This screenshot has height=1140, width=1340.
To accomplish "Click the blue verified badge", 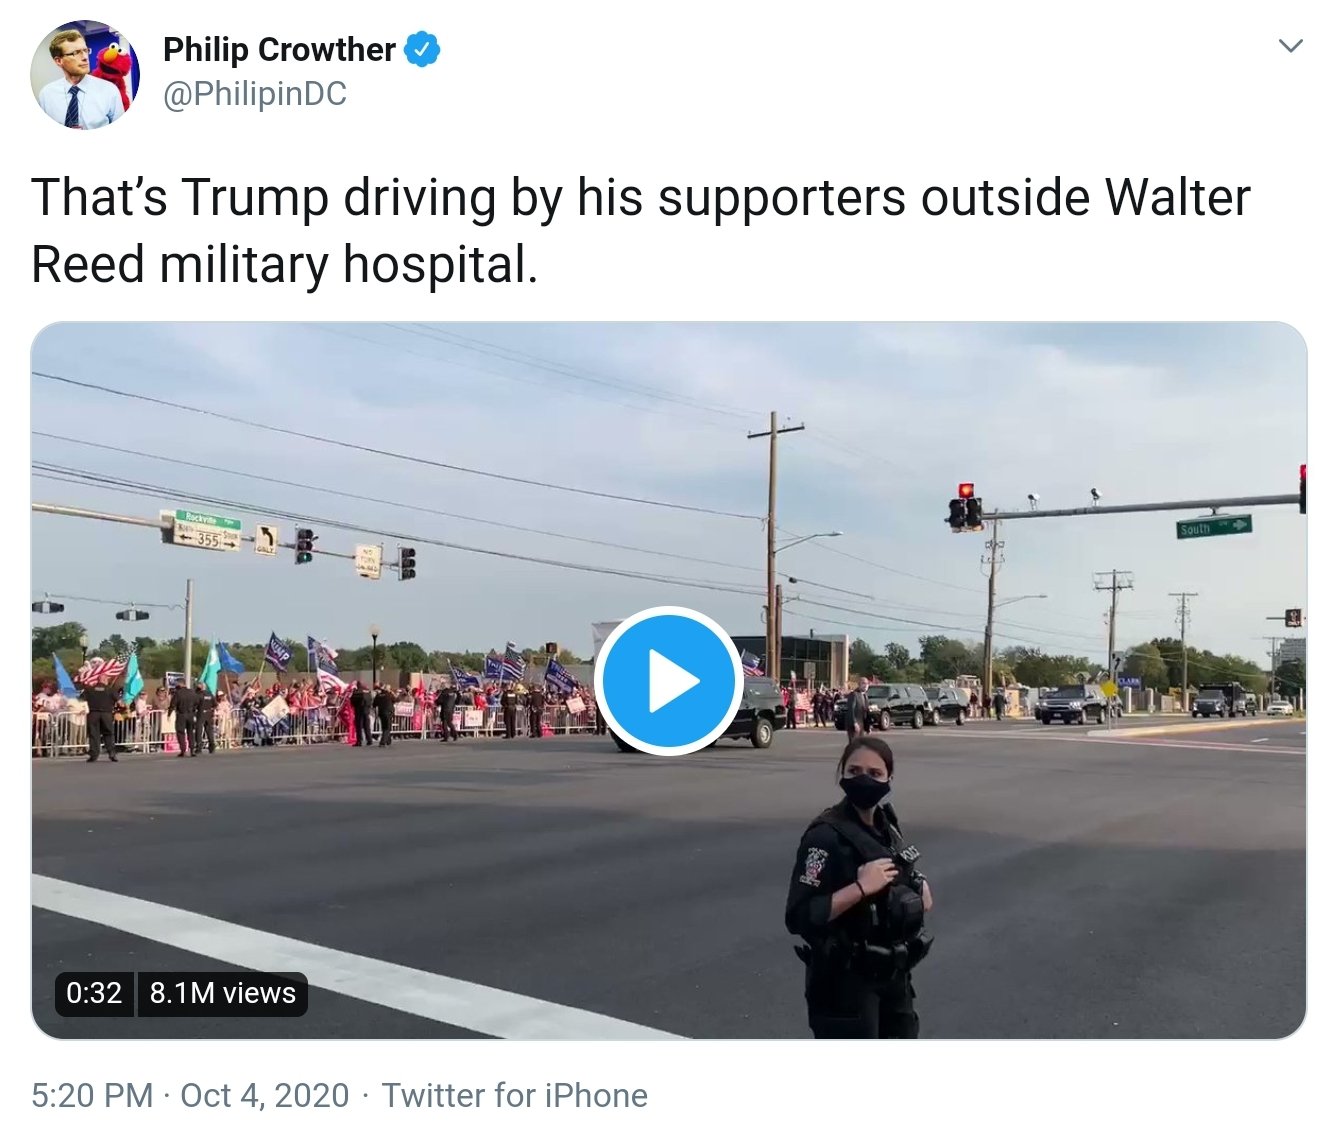I will [x=422, y=49].
